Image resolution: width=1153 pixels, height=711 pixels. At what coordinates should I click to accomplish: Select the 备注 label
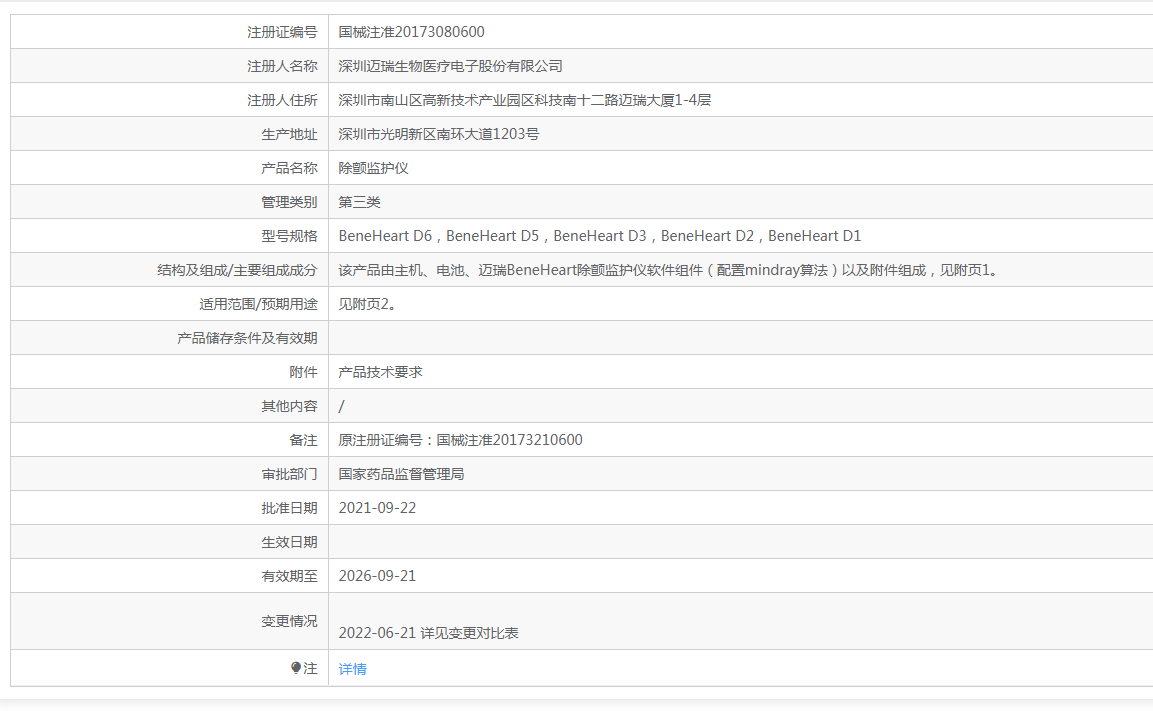(x=303, y=440)
